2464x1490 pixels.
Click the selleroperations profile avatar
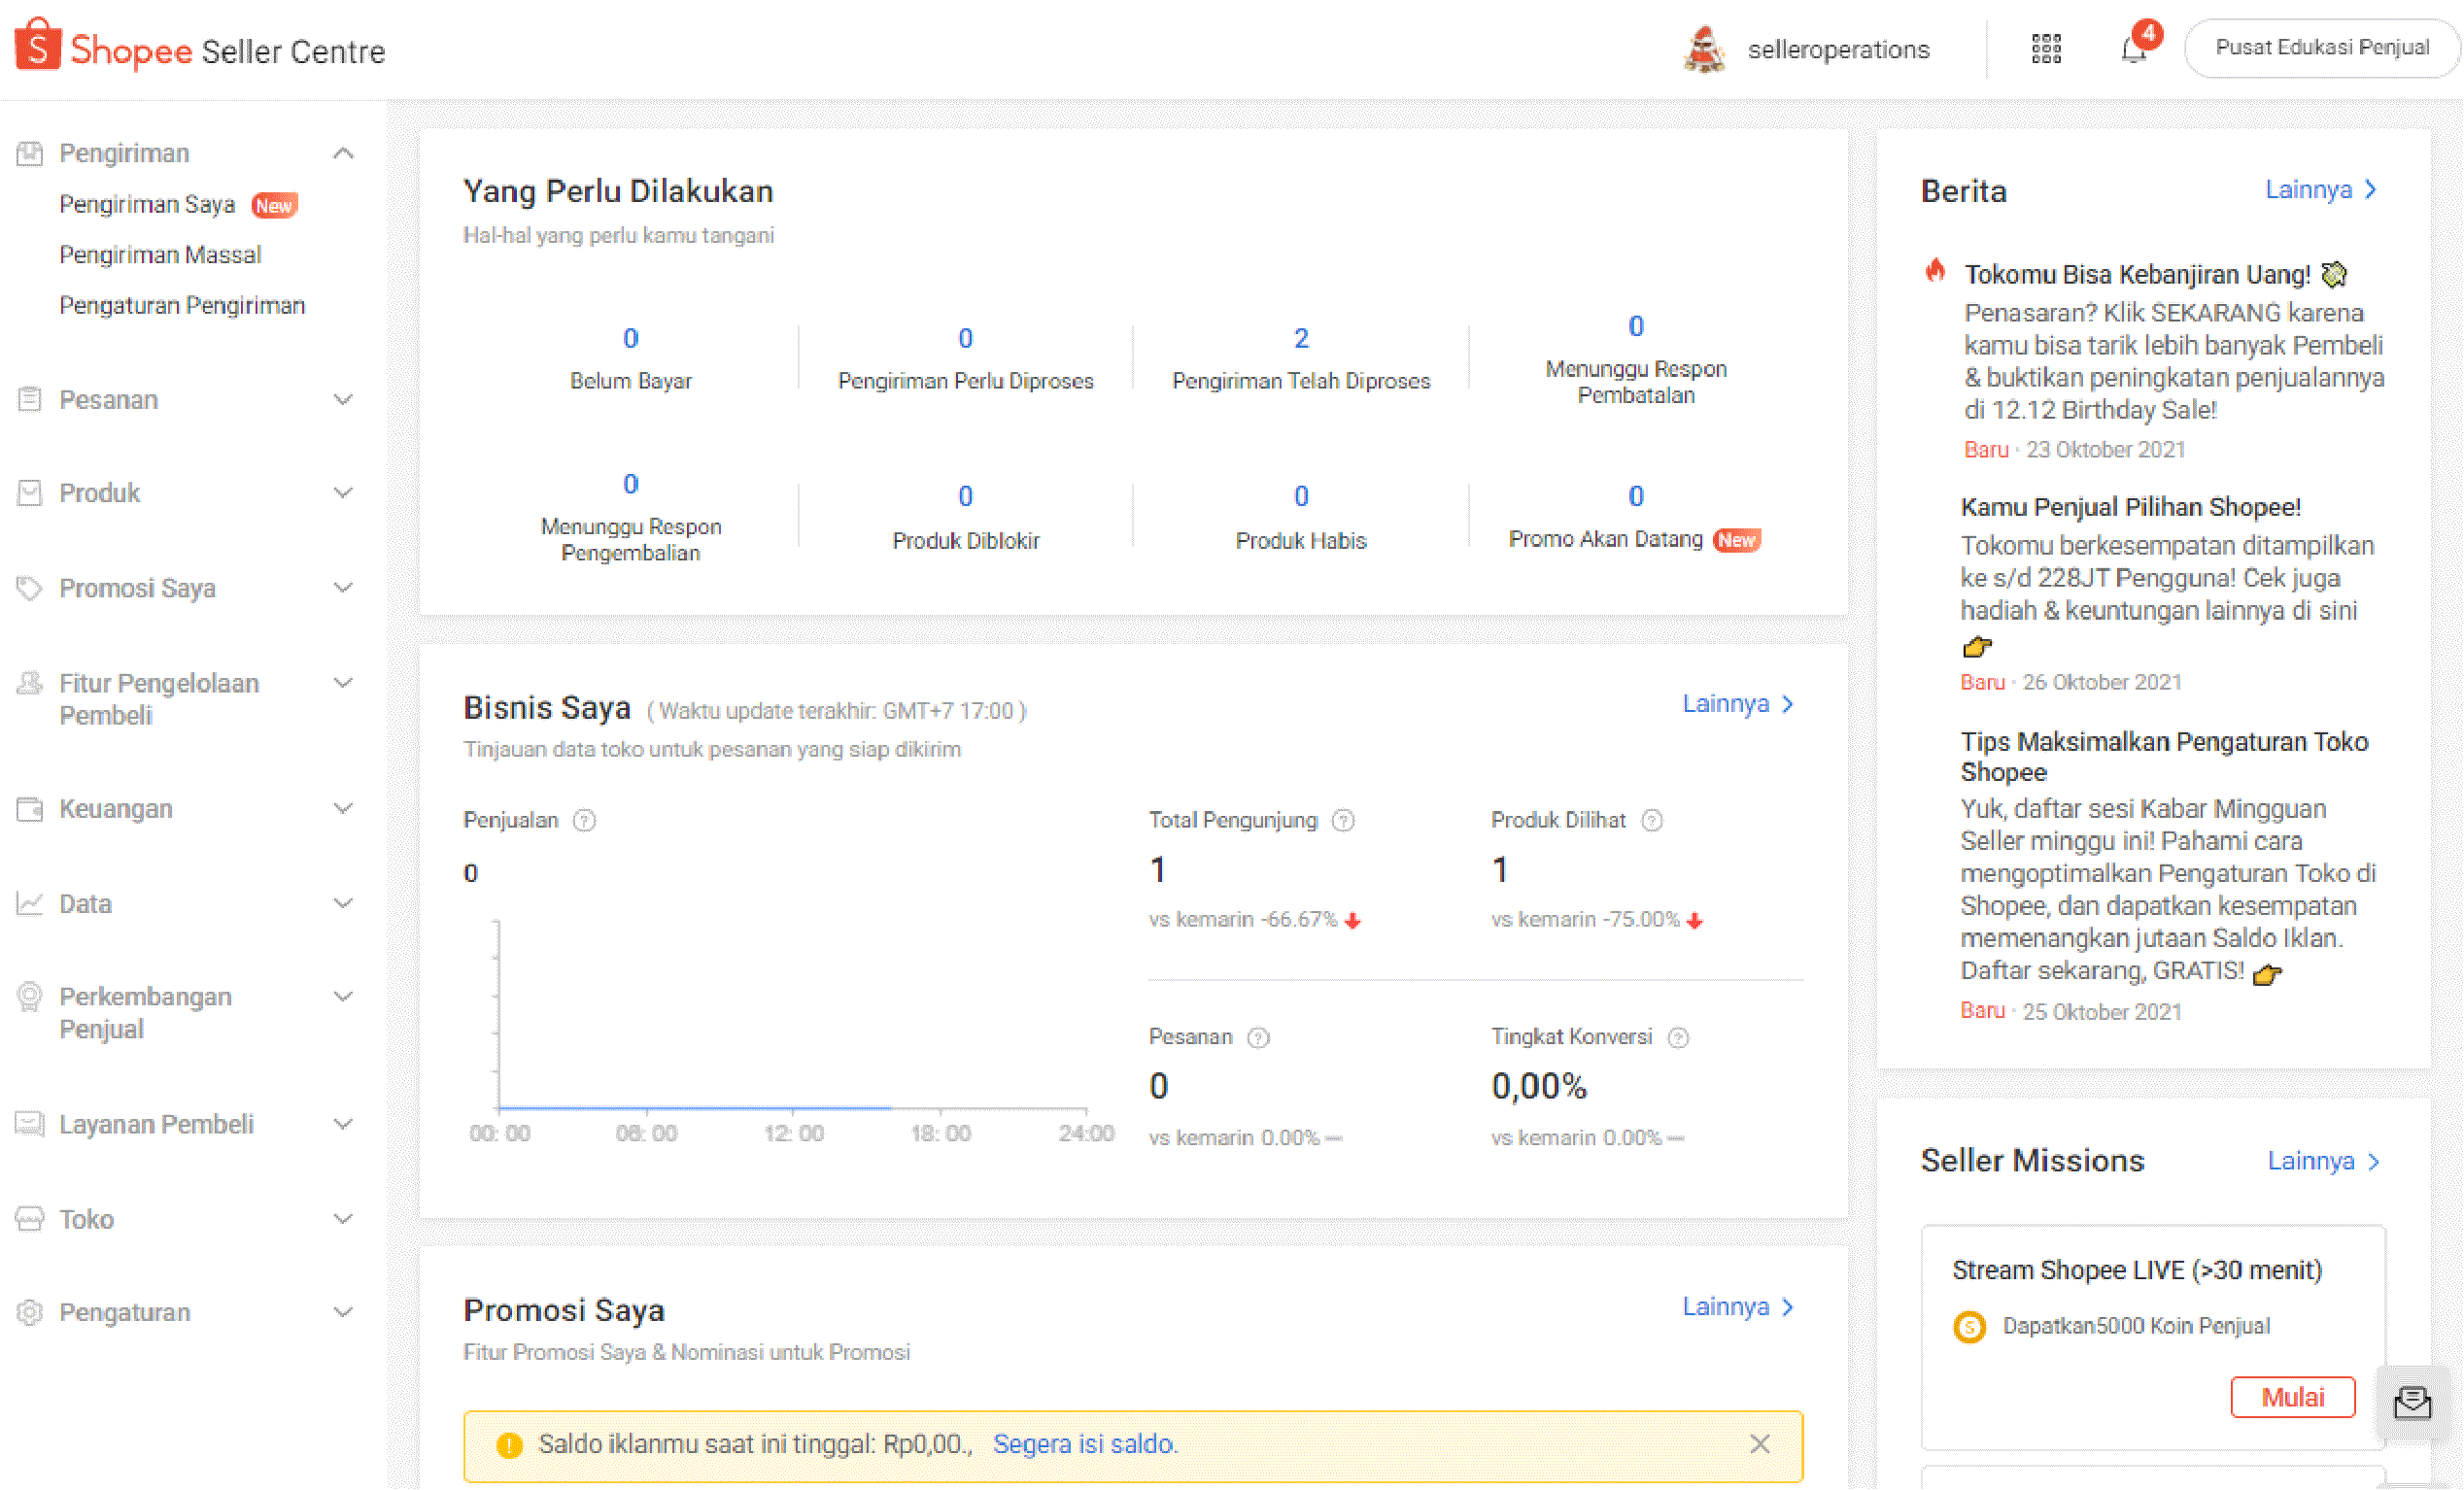point(1704,49)
